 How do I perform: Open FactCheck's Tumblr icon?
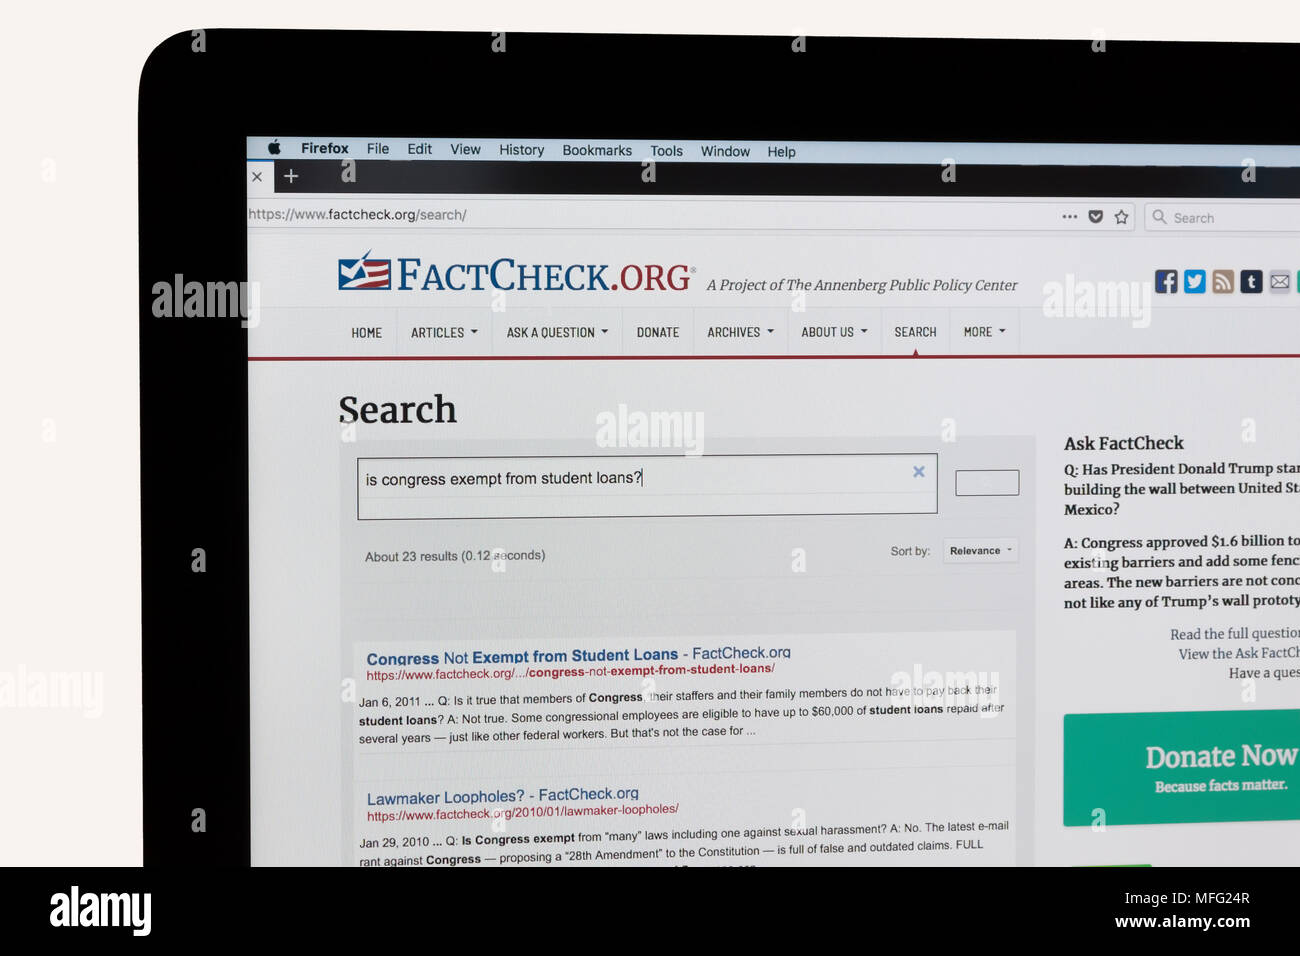(x=1251, y=282)
